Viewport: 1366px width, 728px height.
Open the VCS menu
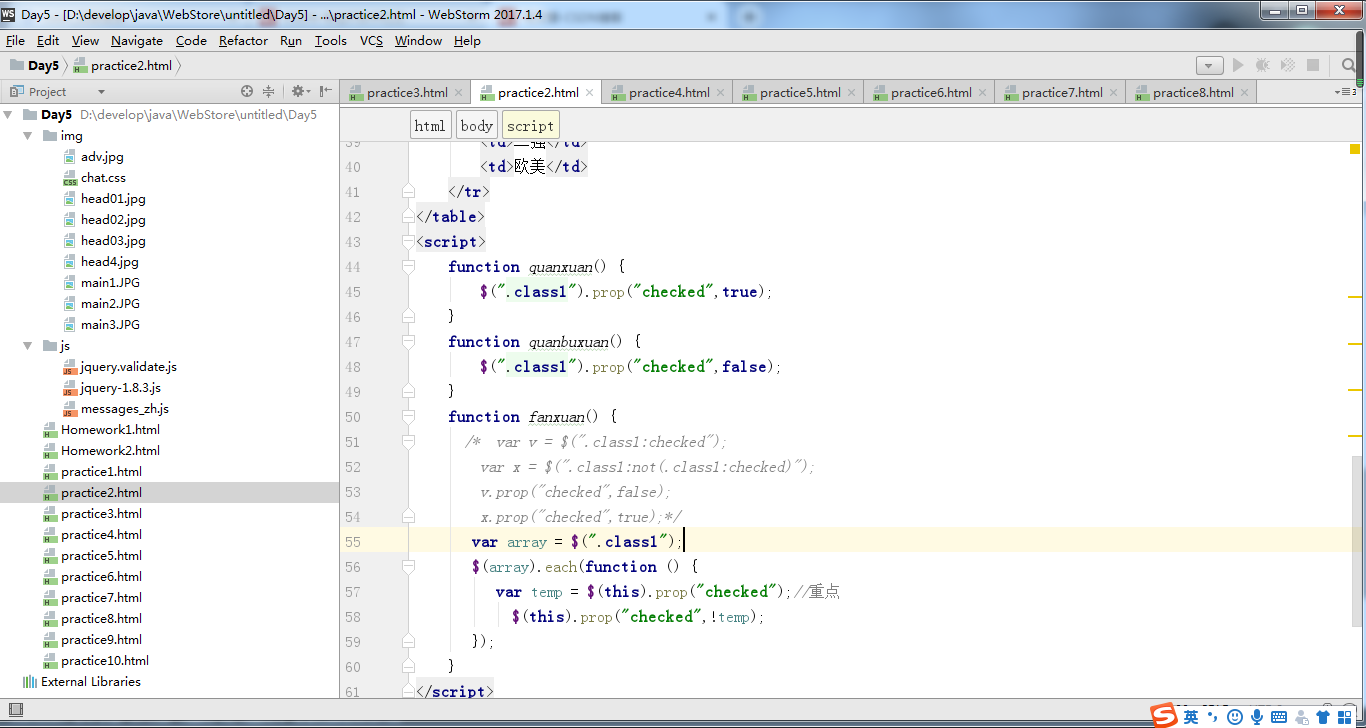371,41
